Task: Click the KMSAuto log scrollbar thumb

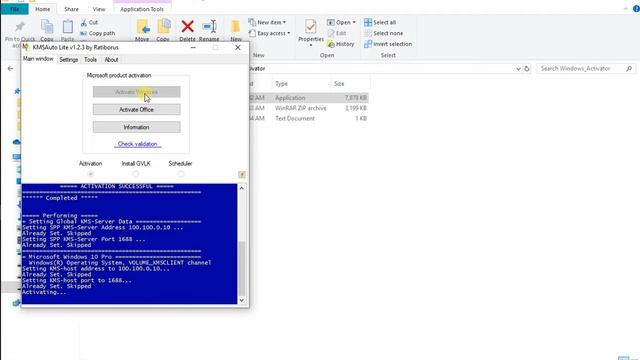Action: [242, 268]
